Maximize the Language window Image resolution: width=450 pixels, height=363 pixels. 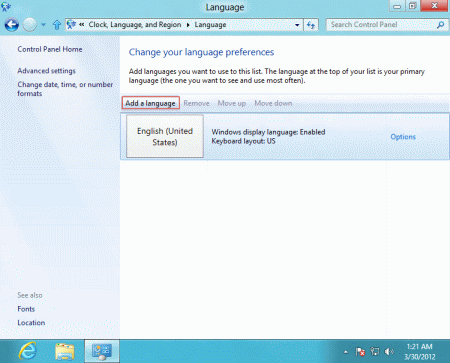(x=413, y=6)
